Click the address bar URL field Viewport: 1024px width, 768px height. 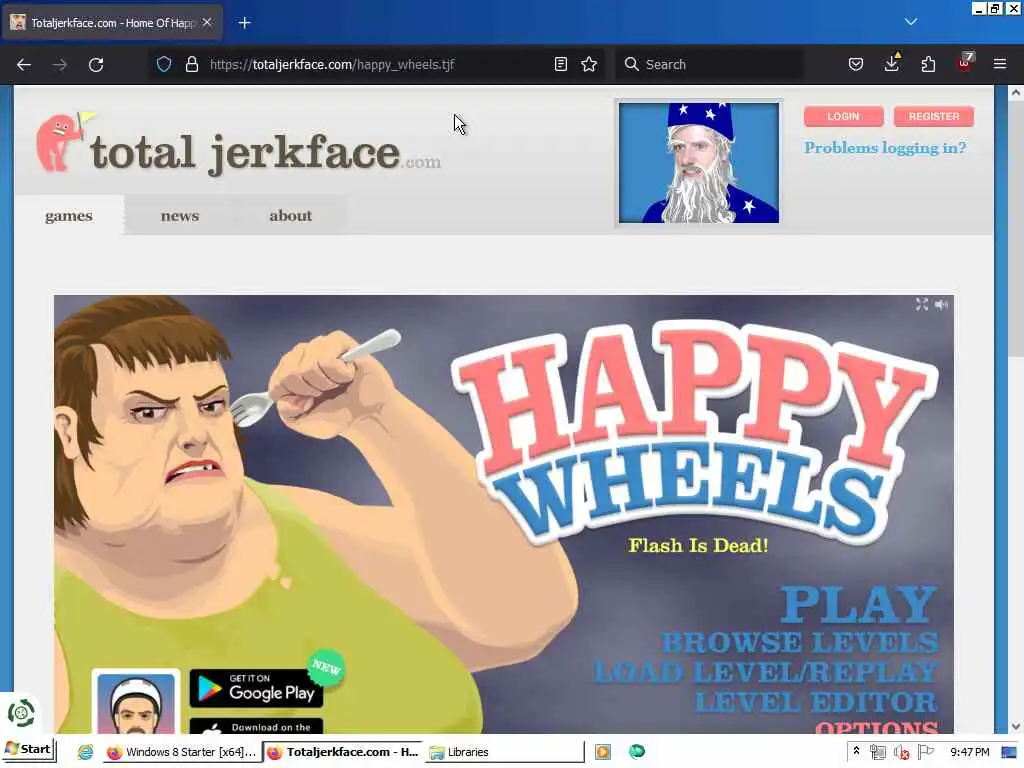[379, 64]
